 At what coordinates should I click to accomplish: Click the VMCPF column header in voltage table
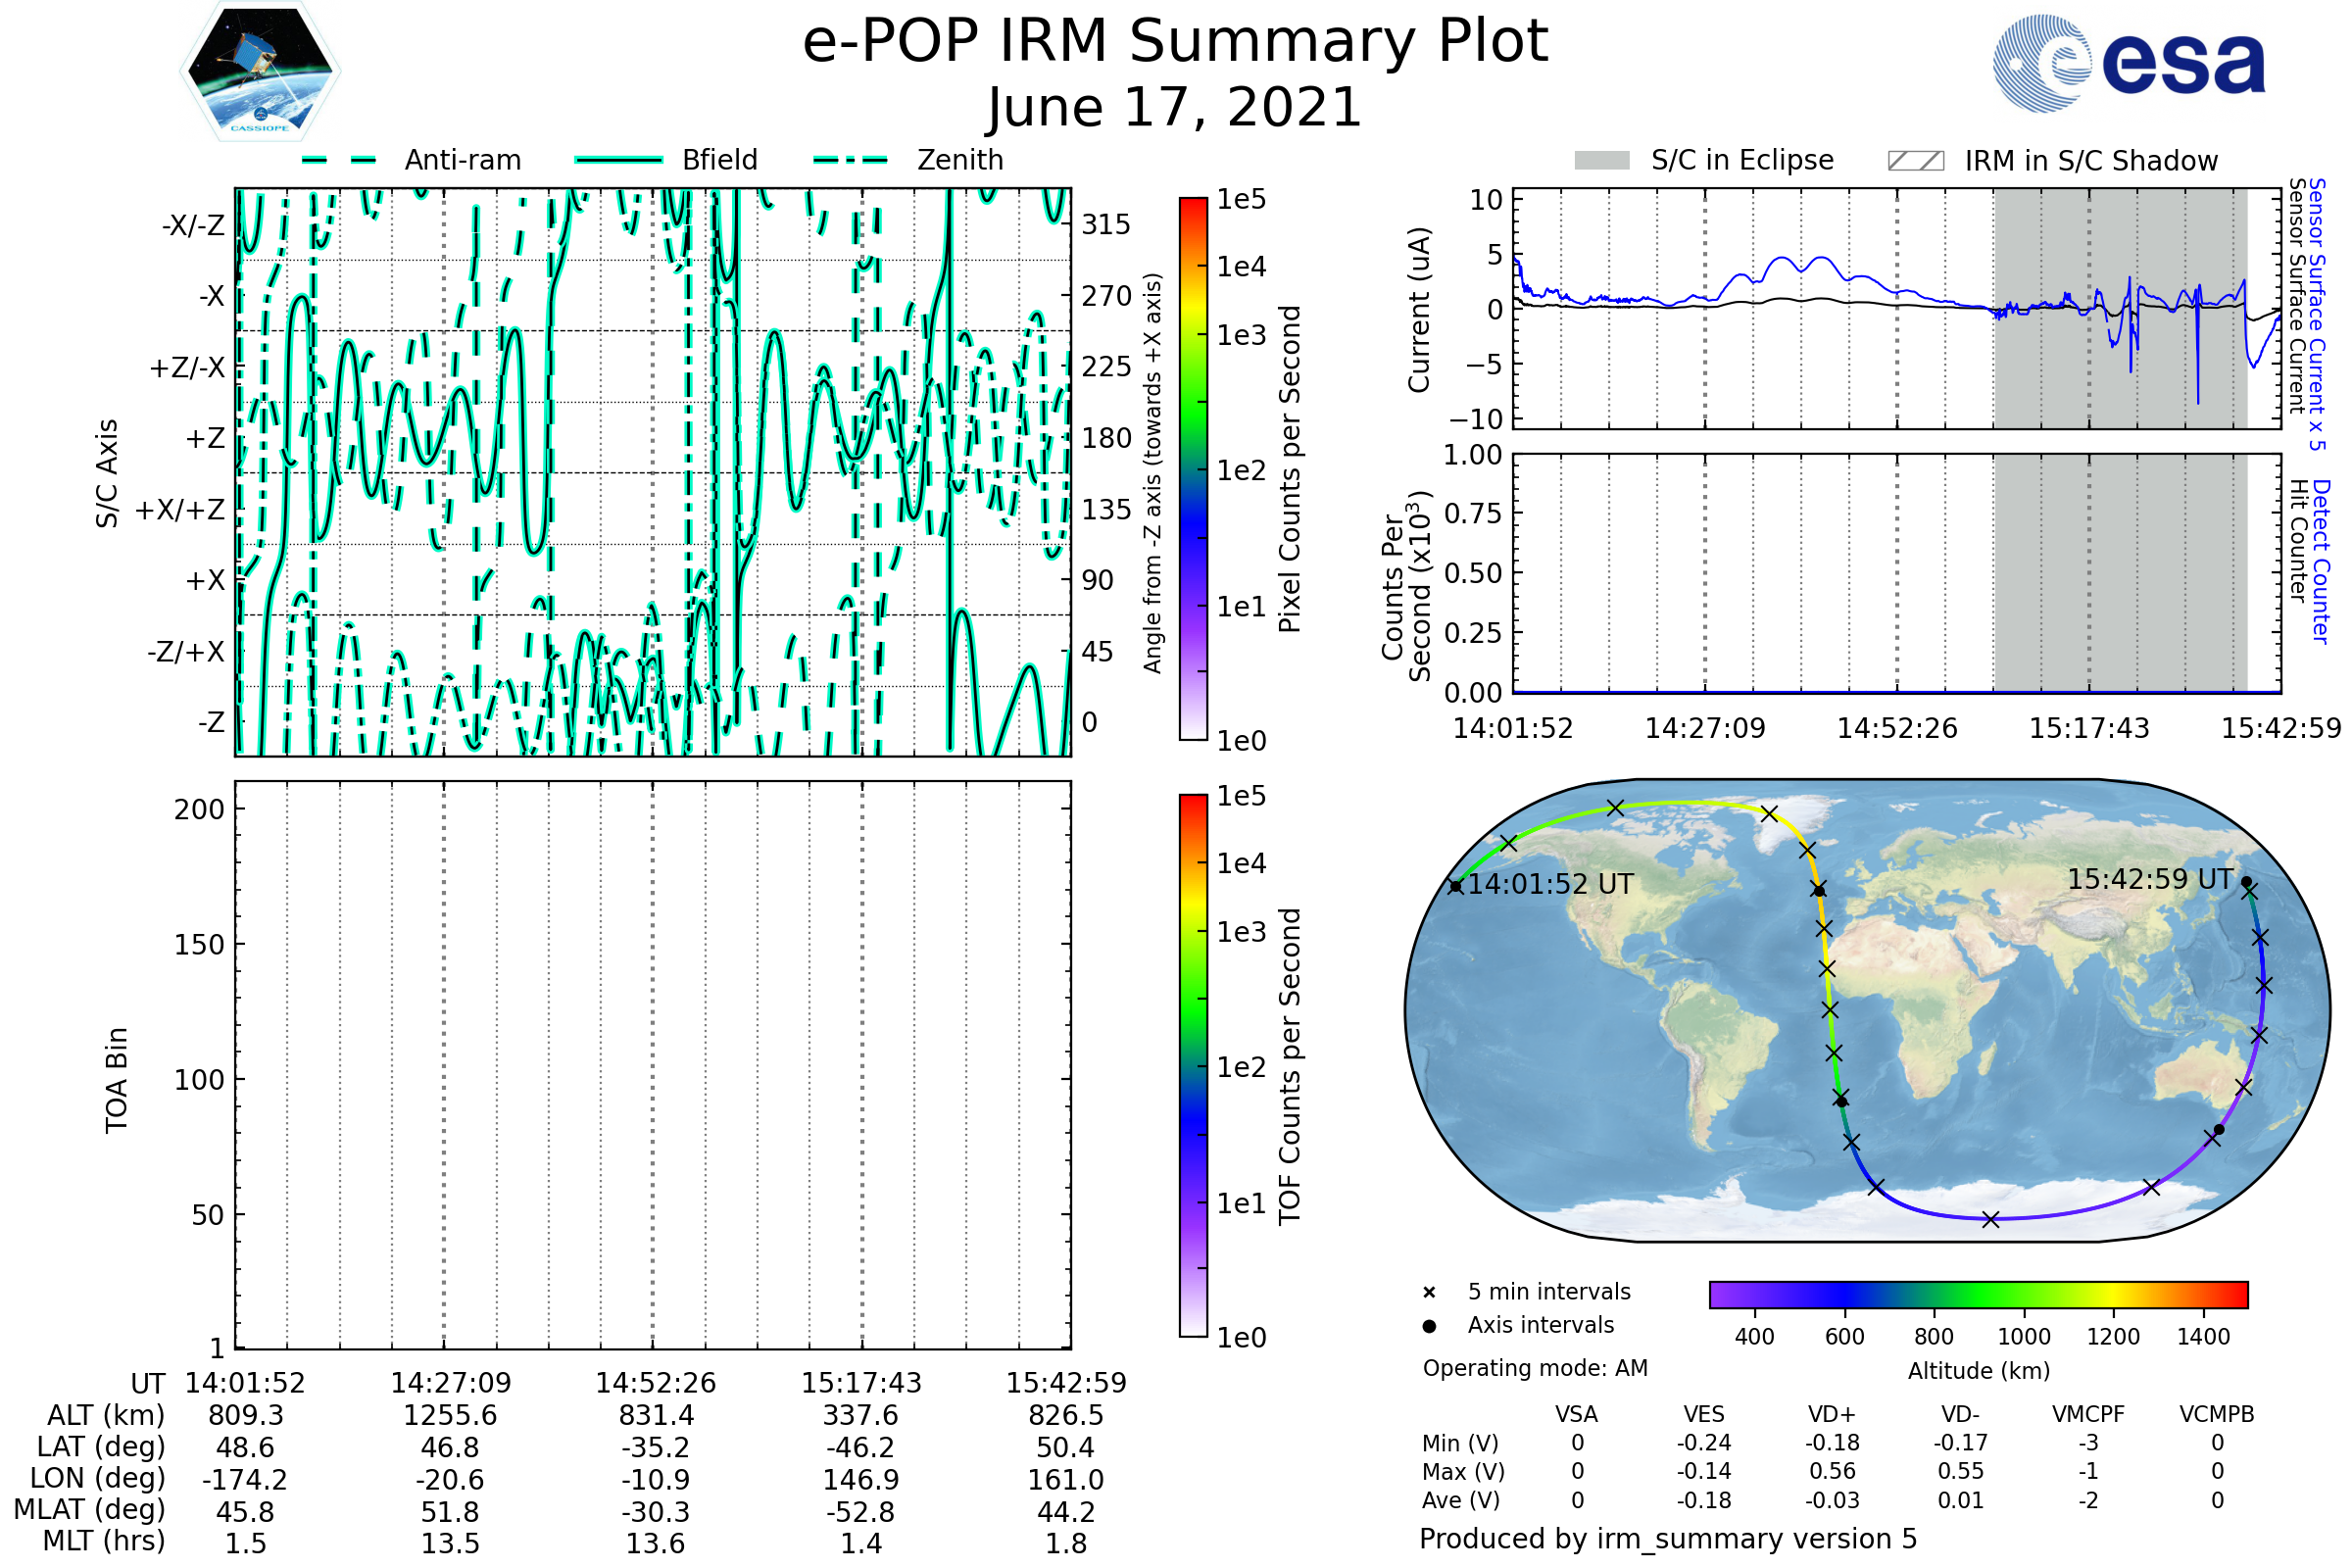tap(2088, 1415)
